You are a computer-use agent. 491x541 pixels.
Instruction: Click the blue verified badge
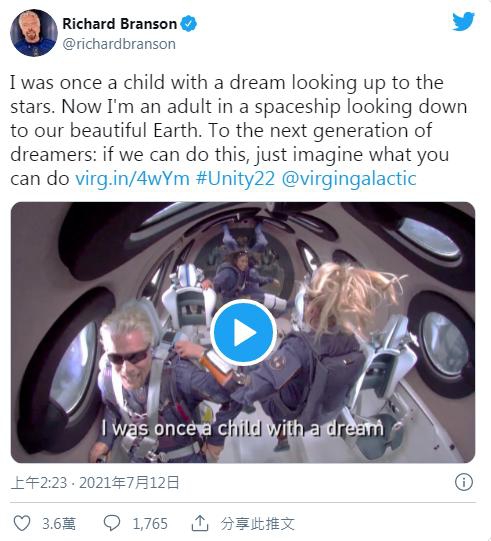[x=188, y=24]
